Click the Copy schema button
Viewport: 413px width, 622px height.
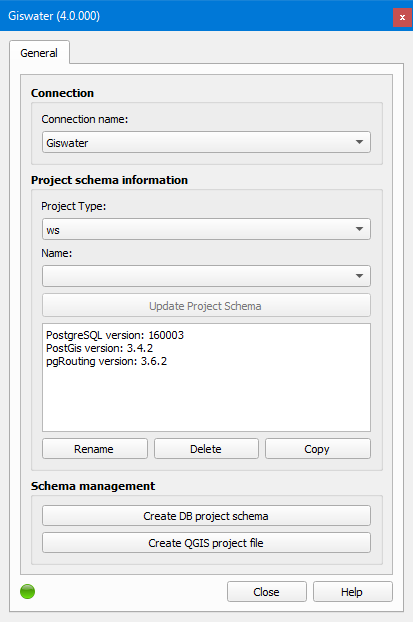point(318,449)
